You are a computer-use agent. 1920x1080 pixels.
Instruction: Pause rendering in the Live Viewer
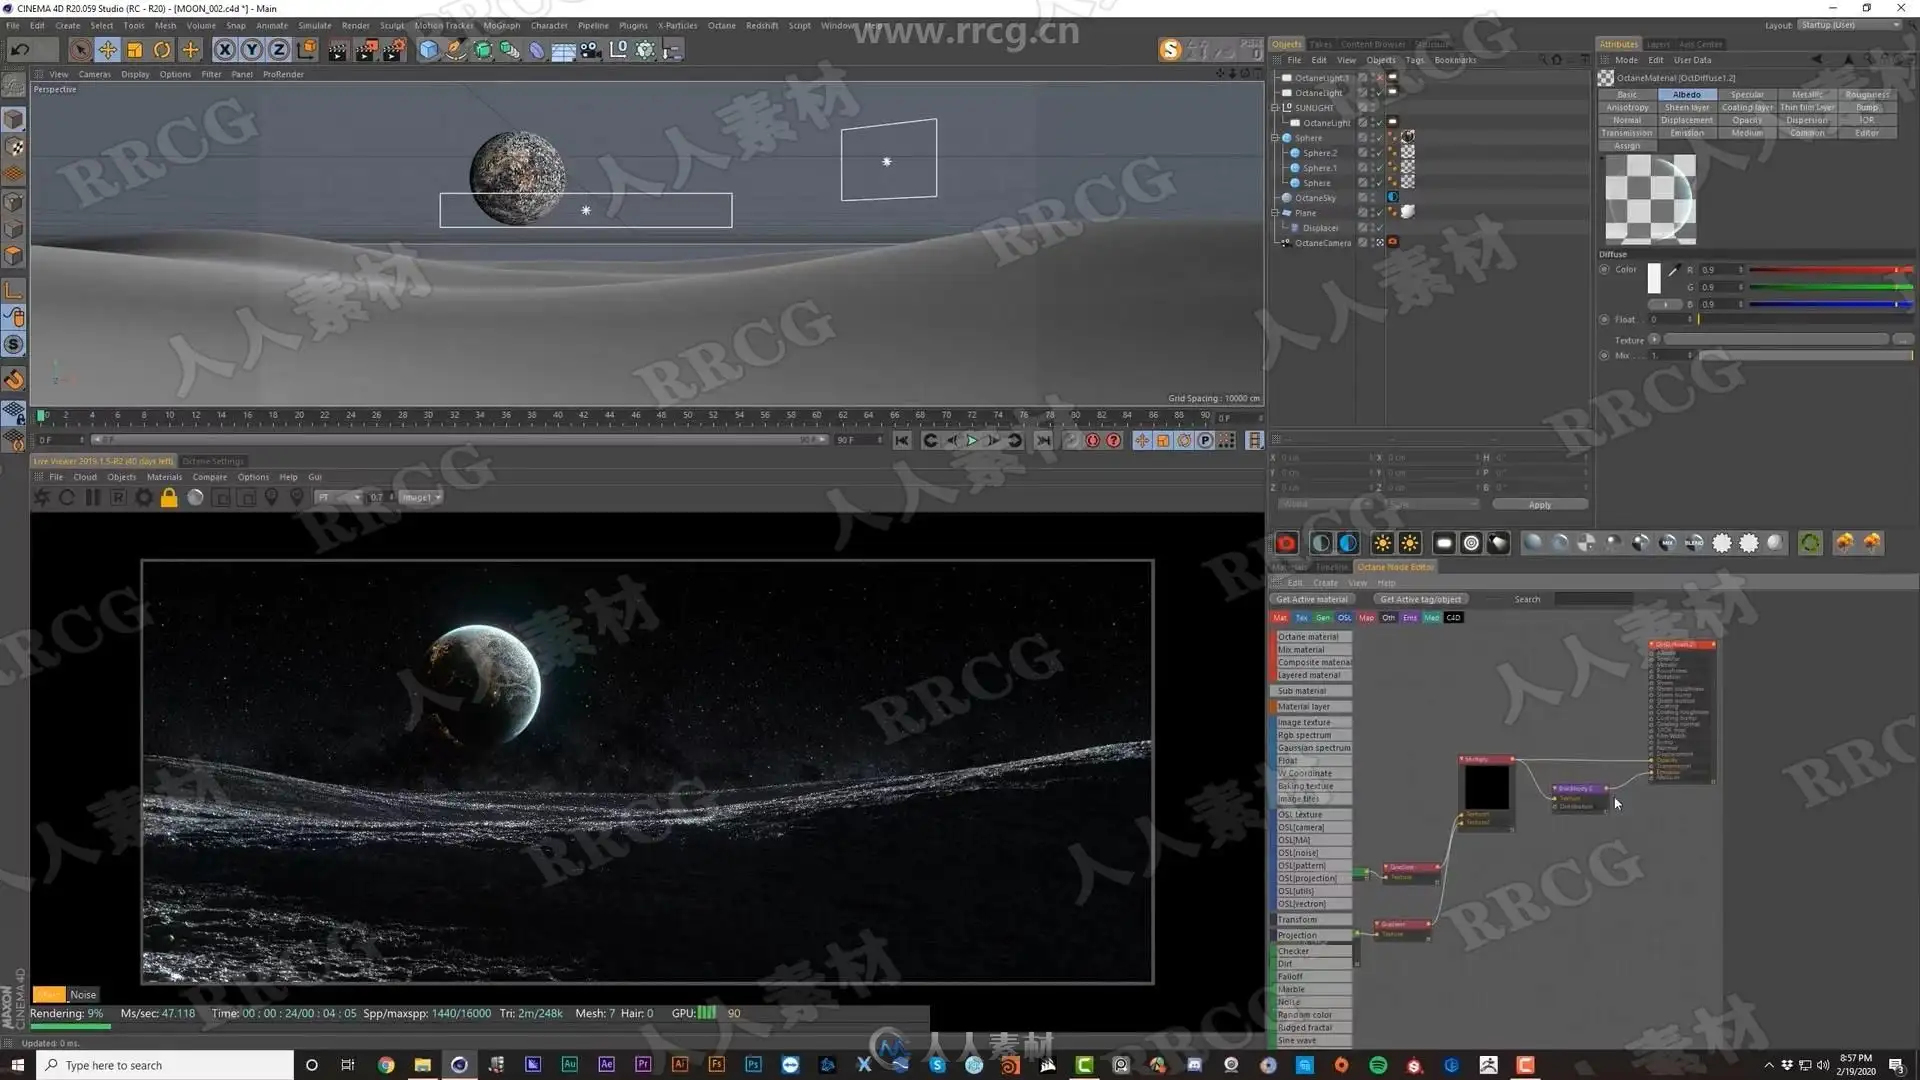pos(92,497)
